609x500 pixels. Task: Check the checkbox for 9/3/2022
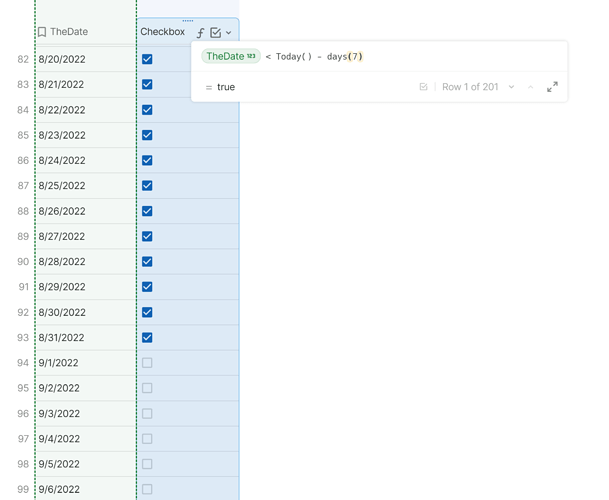click(147, 413)
